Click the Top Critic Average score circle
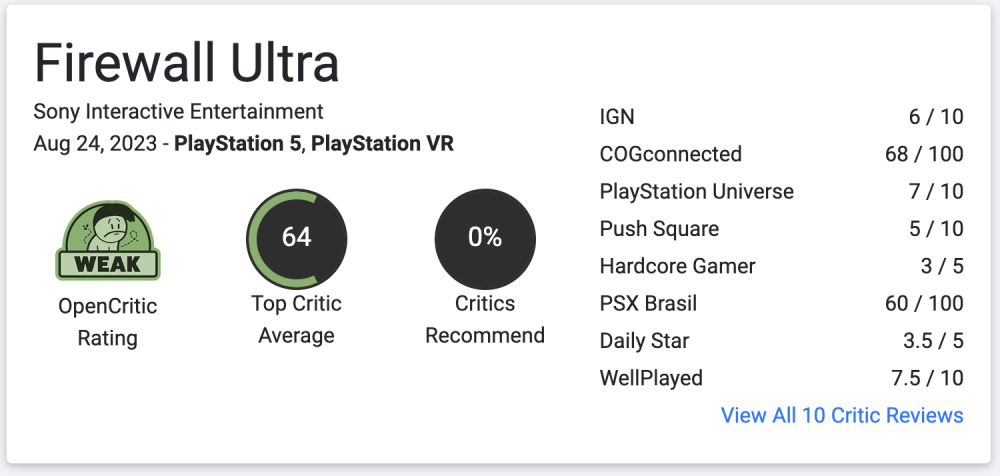The image size is (1000, 476). click(x=296, y=237)
